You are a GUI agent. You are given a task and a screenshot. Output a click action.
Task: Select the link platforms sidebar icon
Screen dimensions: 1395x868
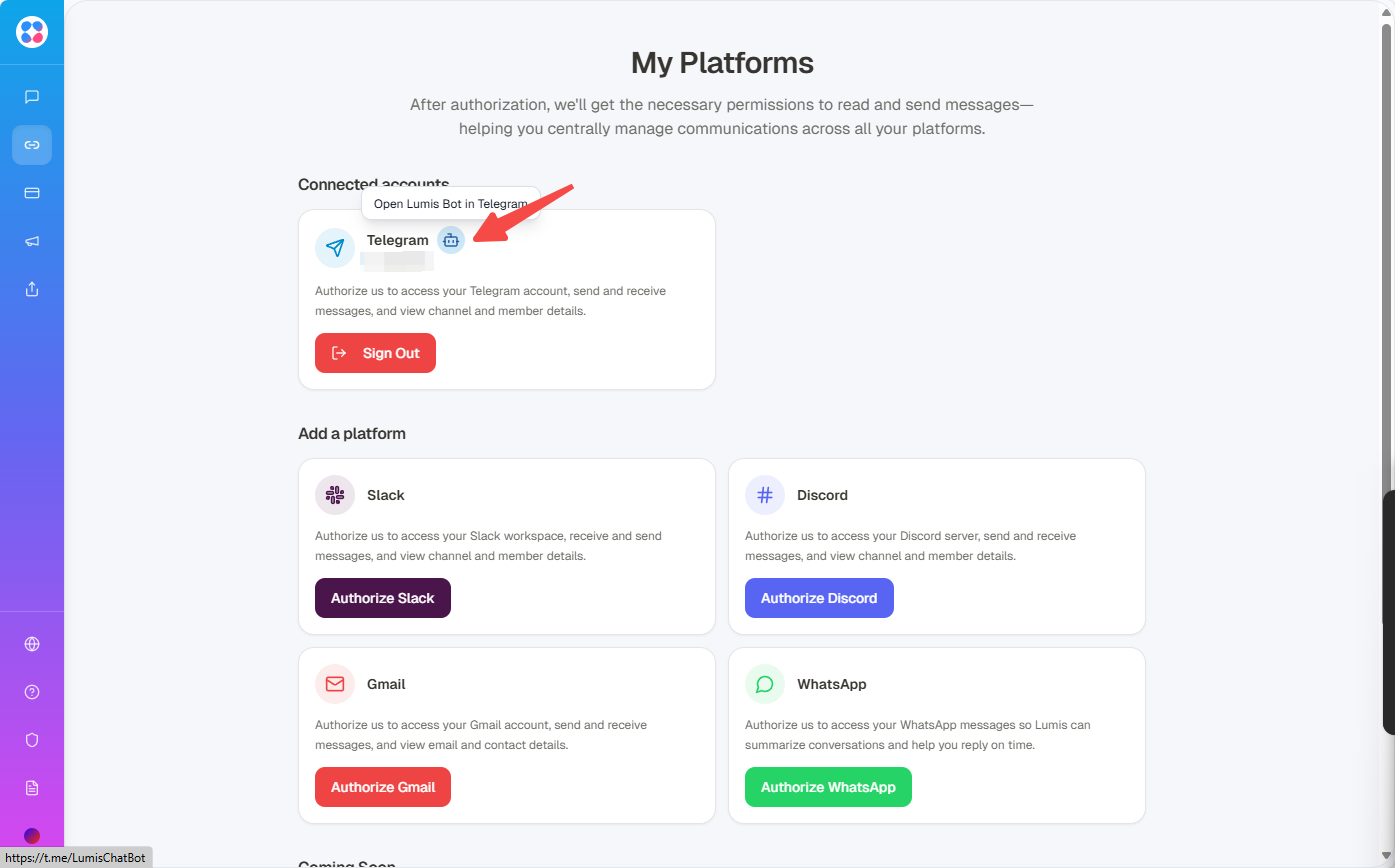click(x=32, y=145)
